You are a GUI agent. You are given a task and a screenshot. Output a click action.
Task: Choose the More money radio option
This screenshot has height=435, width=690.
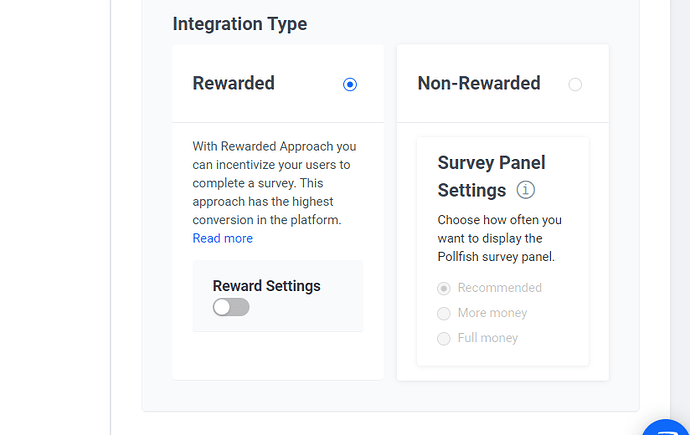[444, 313]
